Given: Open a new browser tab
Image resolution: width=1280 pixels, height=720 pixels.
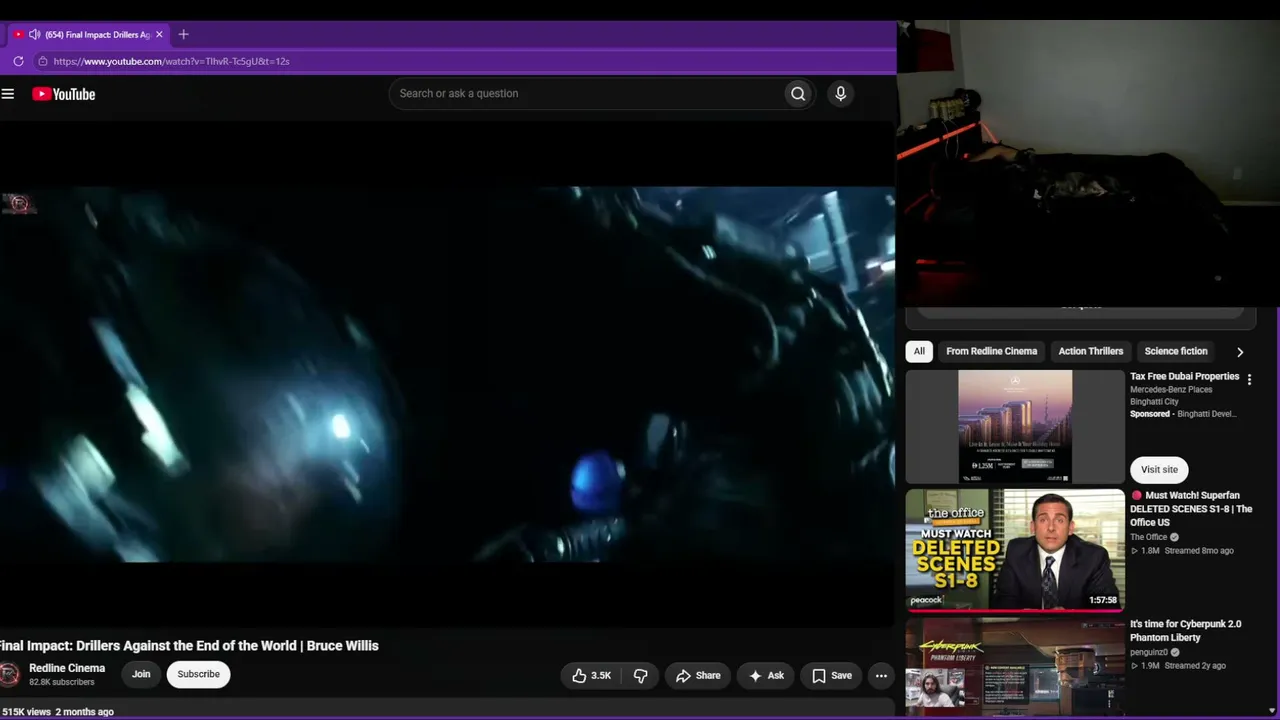Looking at the screenshot, I should 183,34.
